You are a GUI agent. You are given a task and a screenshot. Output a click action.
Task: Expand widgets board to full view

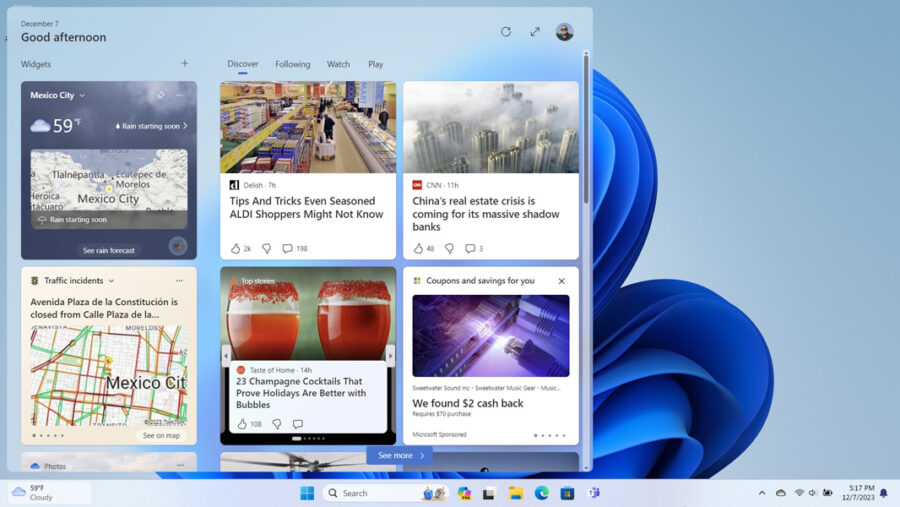pyautogui.click(x=535, y=32)
